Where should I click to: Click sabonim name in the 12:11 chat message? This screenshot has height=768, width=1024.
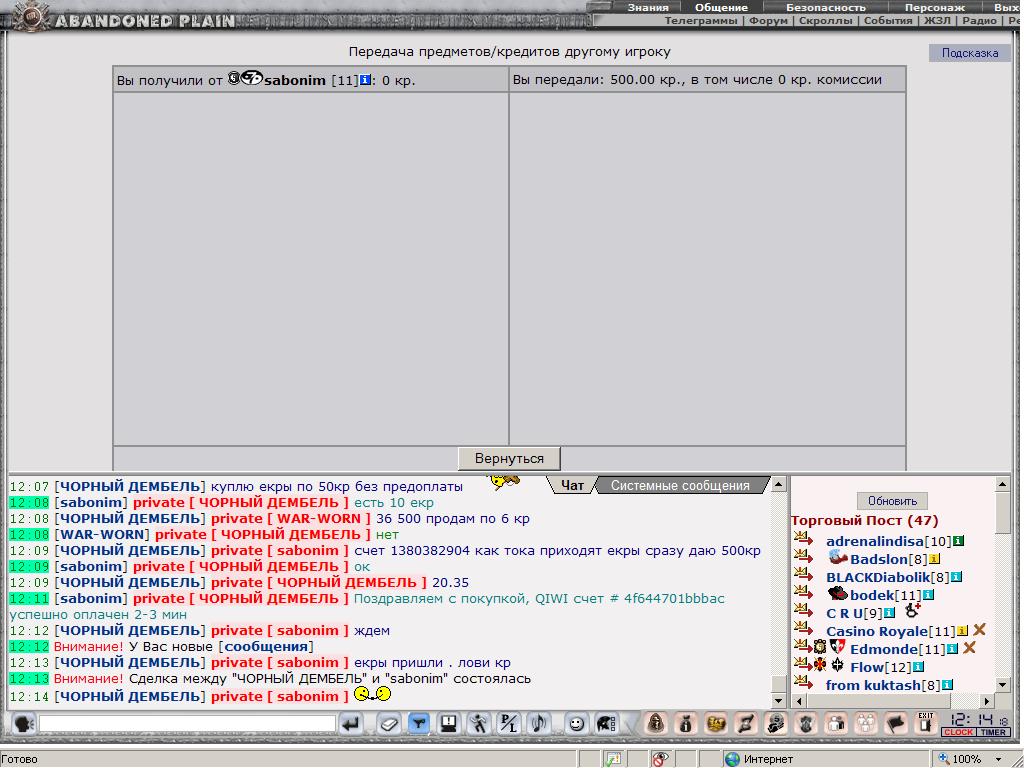[x=91, y=598]
